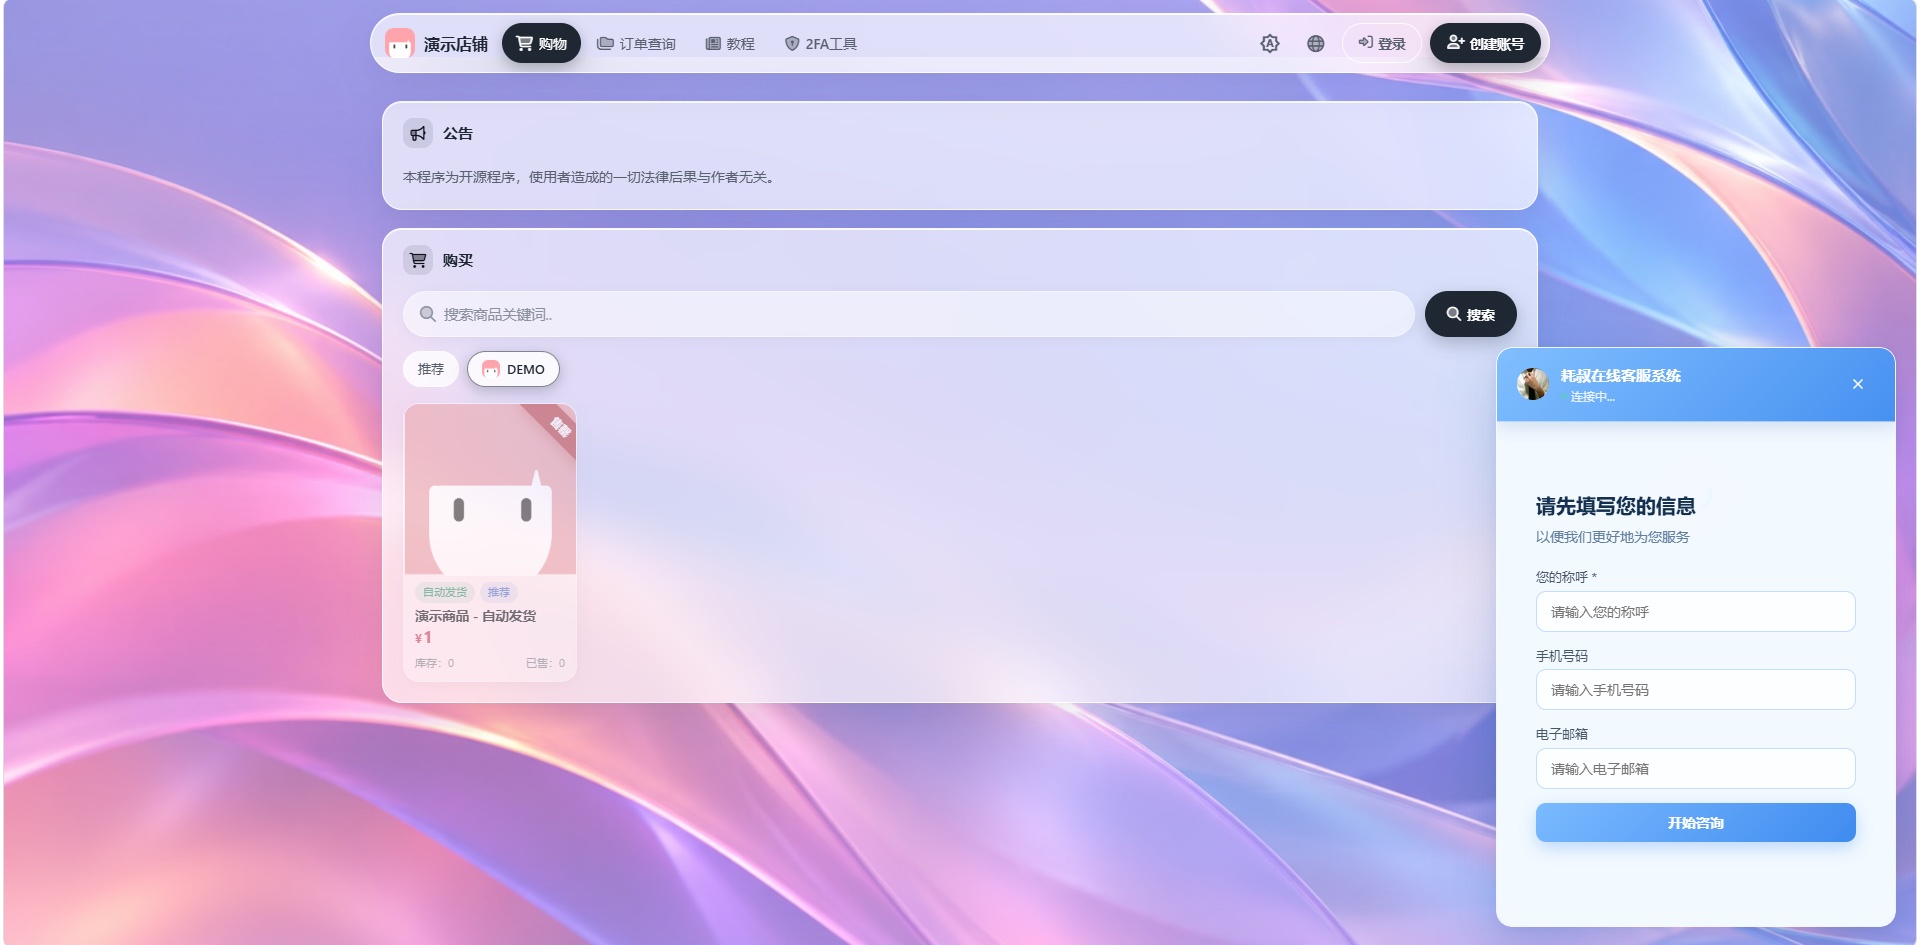The height and width of the screenshot is (945, 1919).
Task: Open the 订单查询 order lookup menu
Action: pos(636,44)
